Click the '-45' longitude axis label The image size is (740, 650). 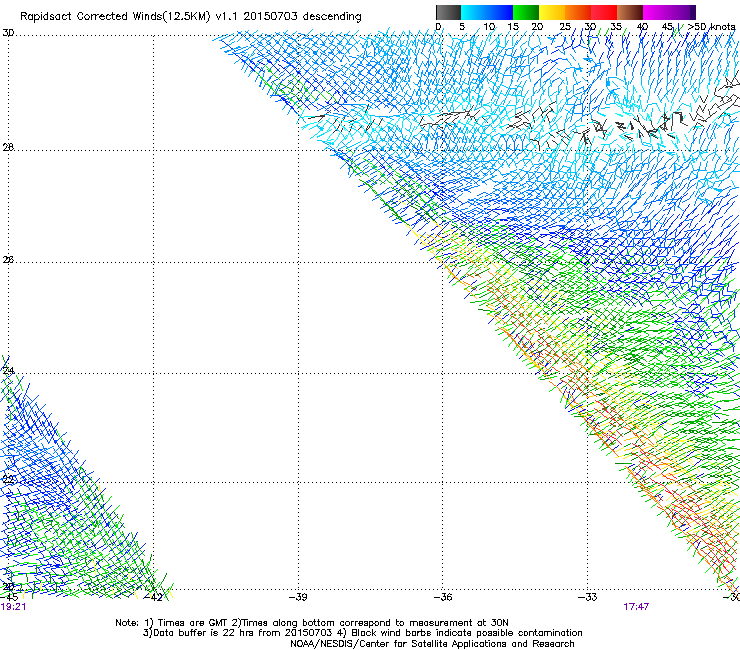tap(9, 597)
